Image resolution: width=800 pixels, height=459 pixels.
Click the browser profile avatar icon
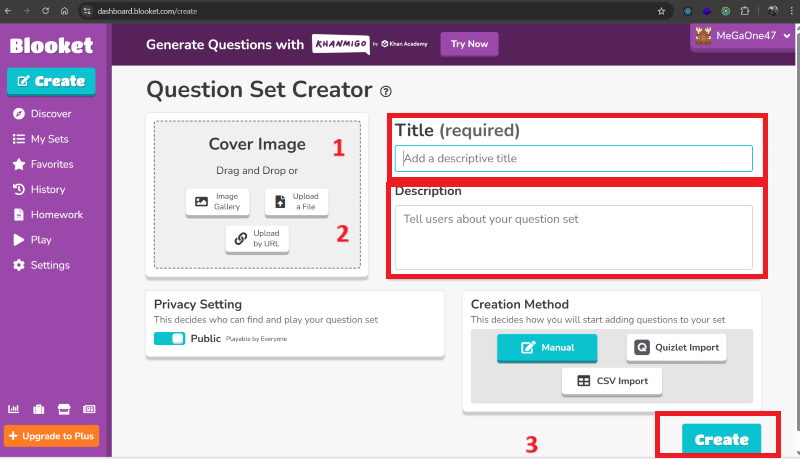(773, 11)
